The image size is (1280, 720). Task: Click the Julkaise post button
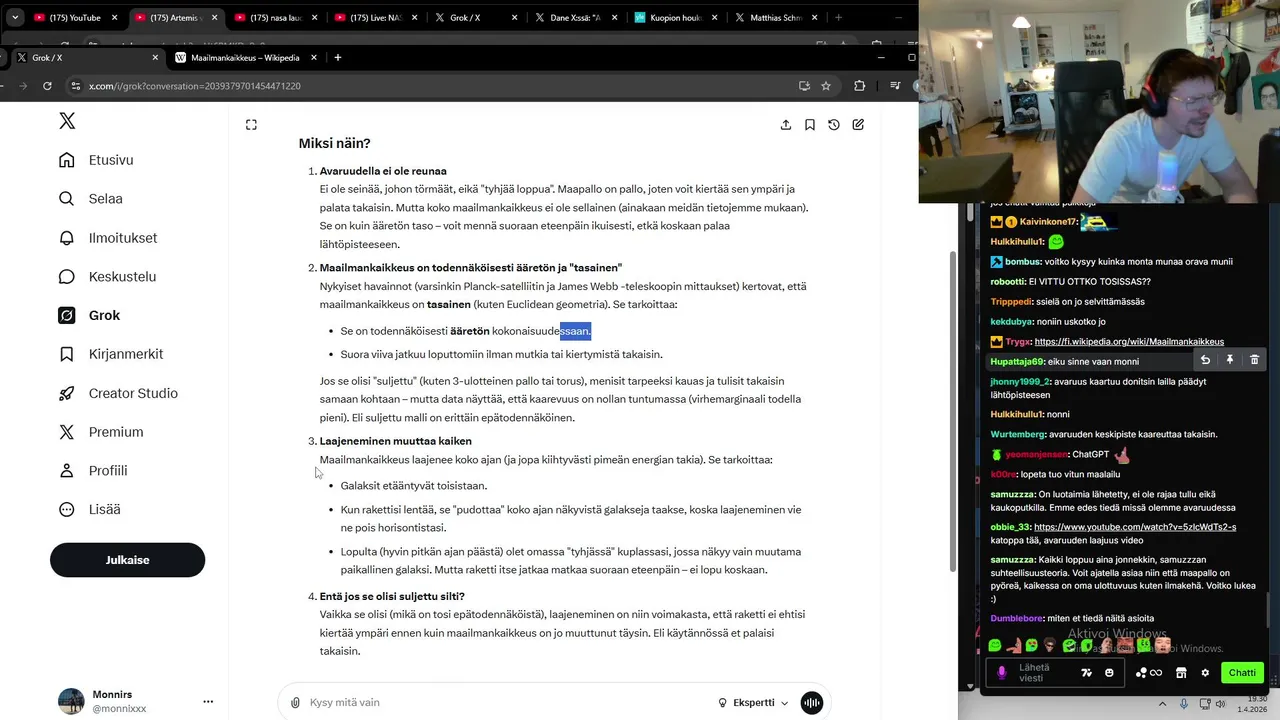coord(127,560)
